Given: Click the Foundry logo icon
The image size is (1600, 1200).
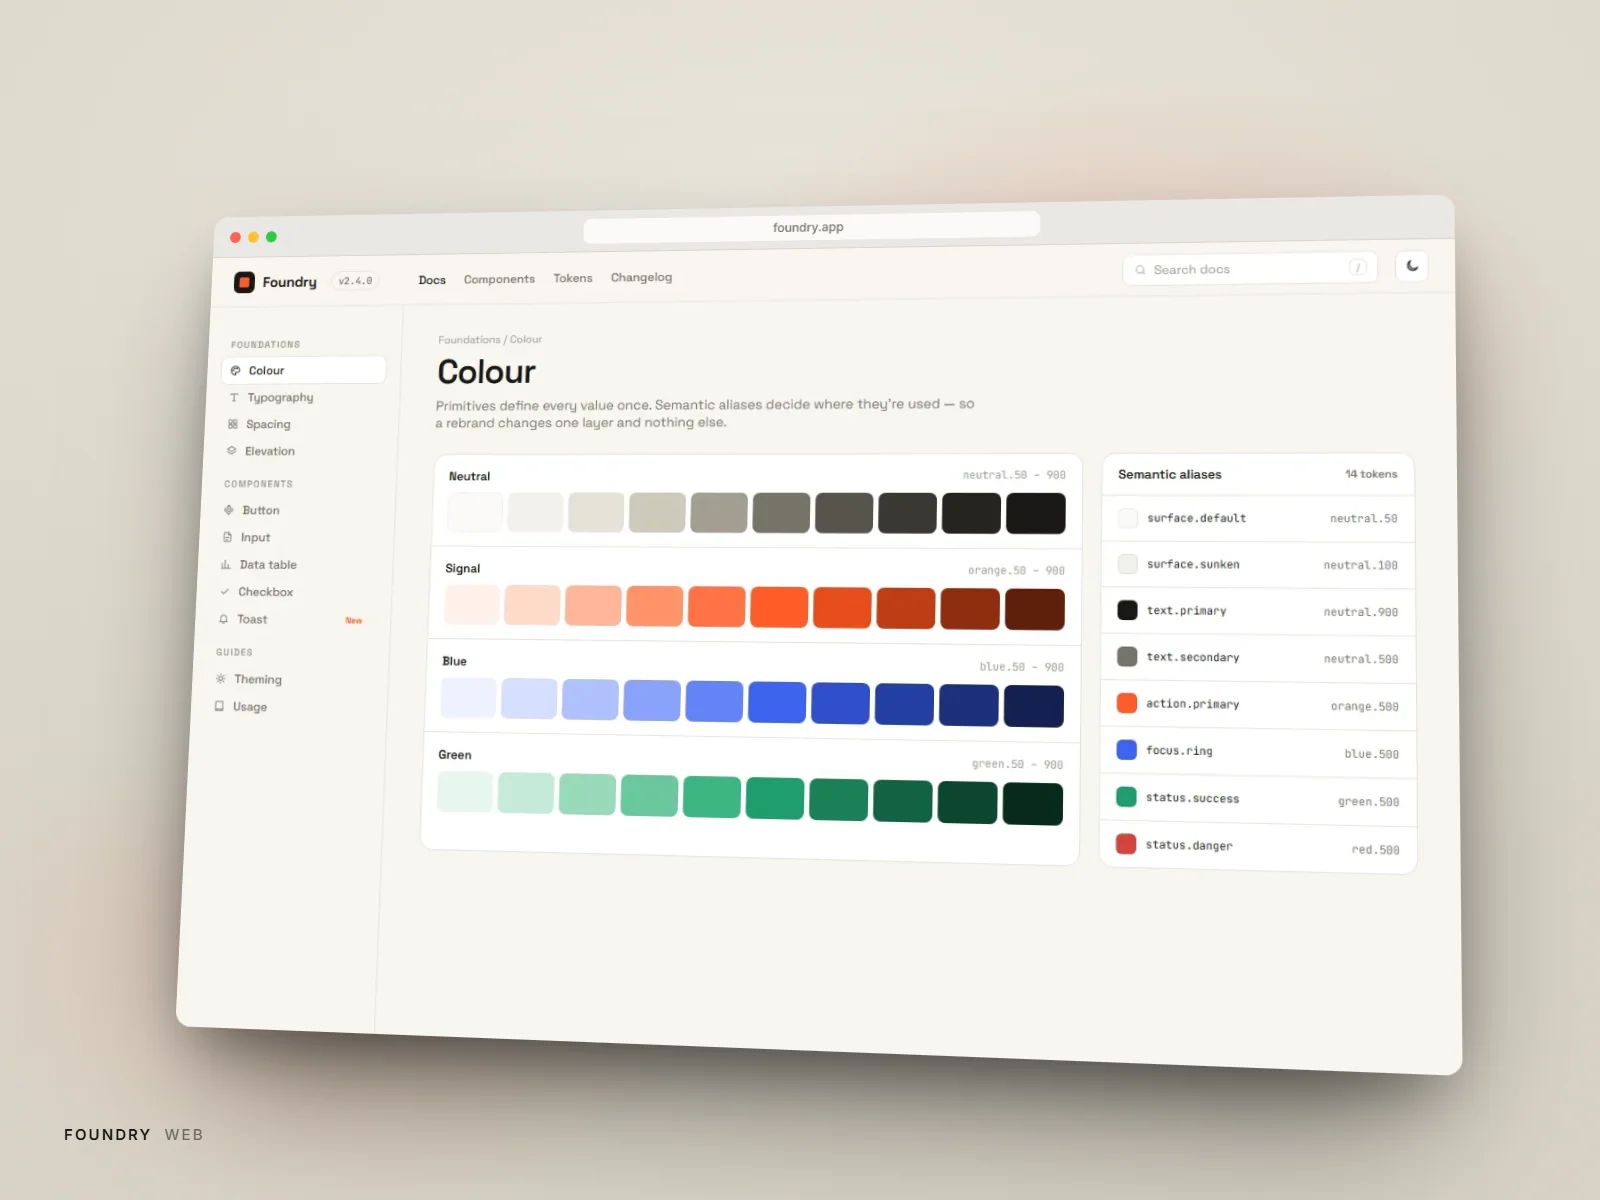Looking at the screenshot, I should 244,282.
